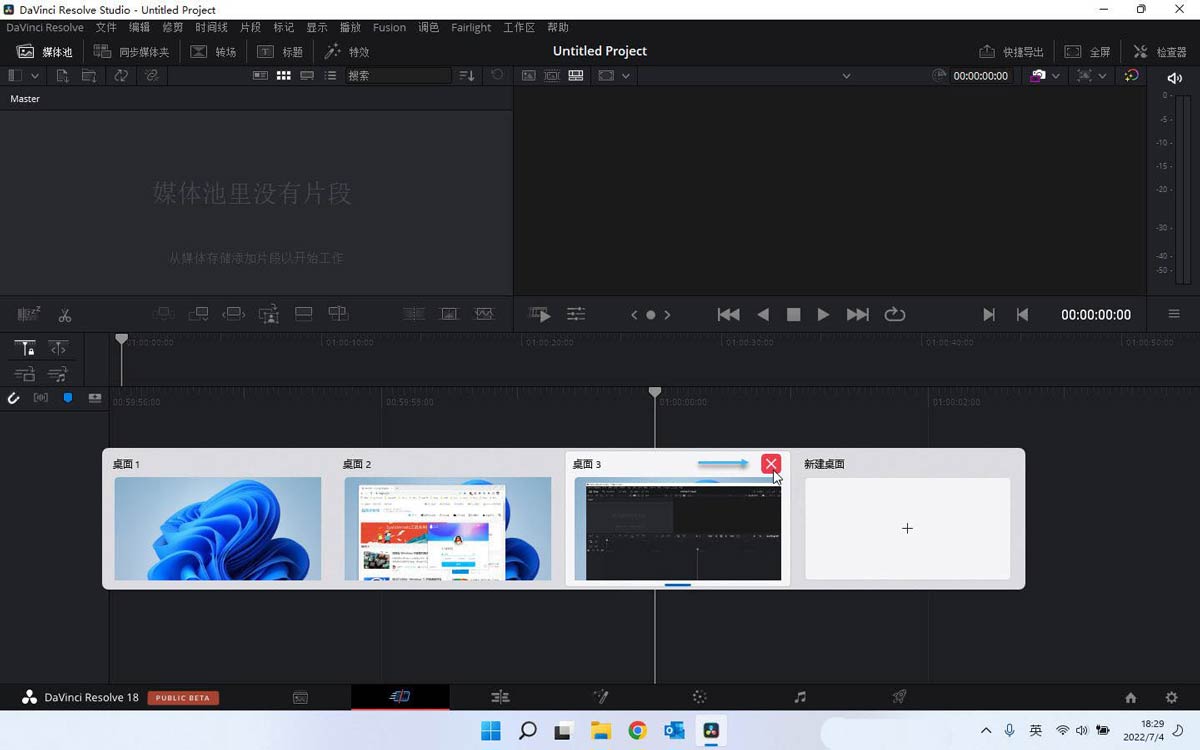The image size is (1200, 750).
Task: Mute audio with the speaker icon
Action: (x=1174, y=77)
